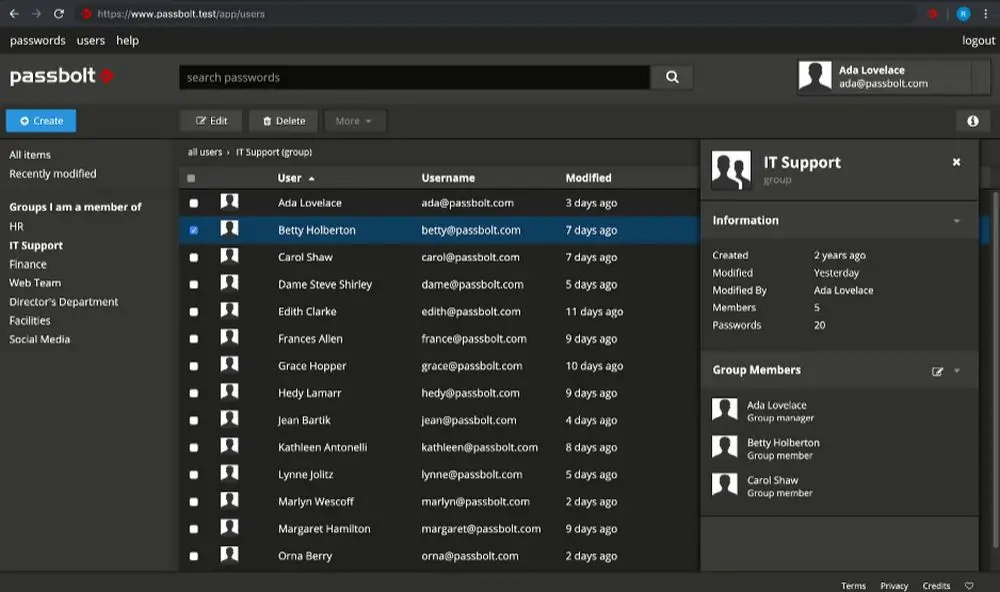This screenshot has height=592, width=1000.
Task: Check the Grace Hopper row checkbox
Action: pyautogui.click(x=194, y=366)
